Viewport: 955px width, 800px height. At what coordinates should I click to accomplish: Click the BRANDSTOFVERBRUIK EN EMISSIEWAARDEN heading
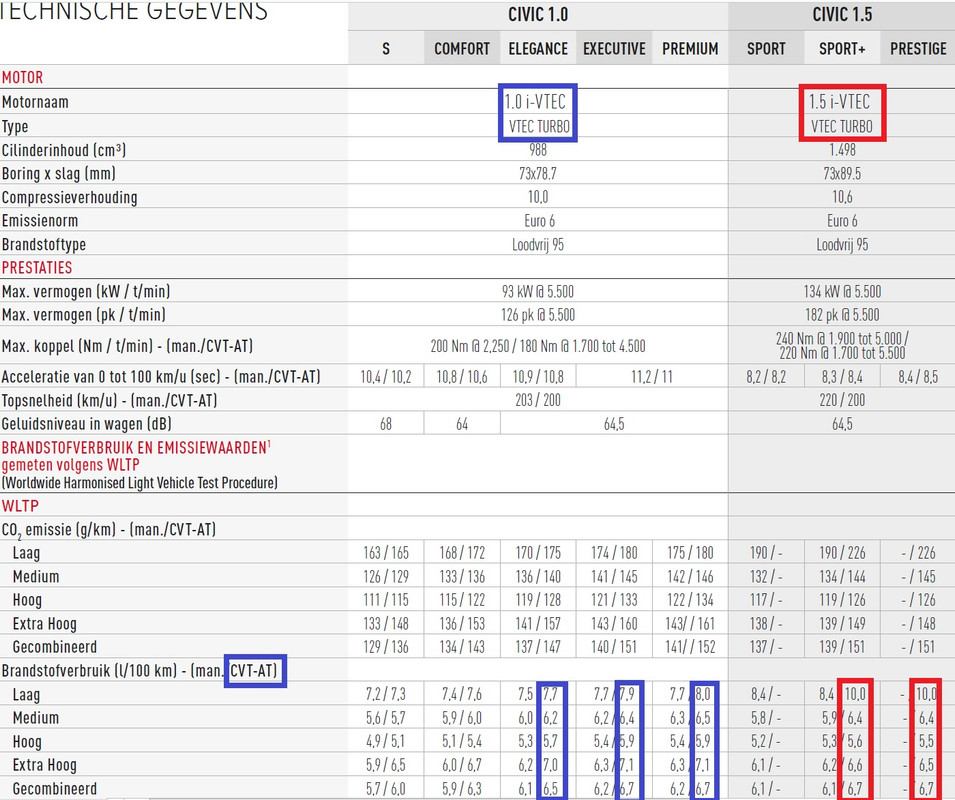[x=136, y=448]
